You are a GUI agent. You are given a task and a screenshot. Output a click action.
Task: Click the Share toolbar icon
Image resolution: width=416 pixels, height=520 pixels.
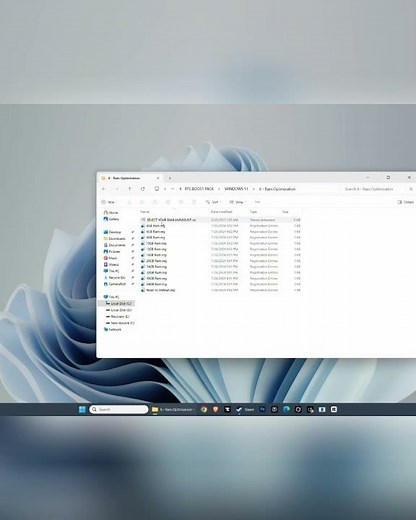(x=181, y=202)
